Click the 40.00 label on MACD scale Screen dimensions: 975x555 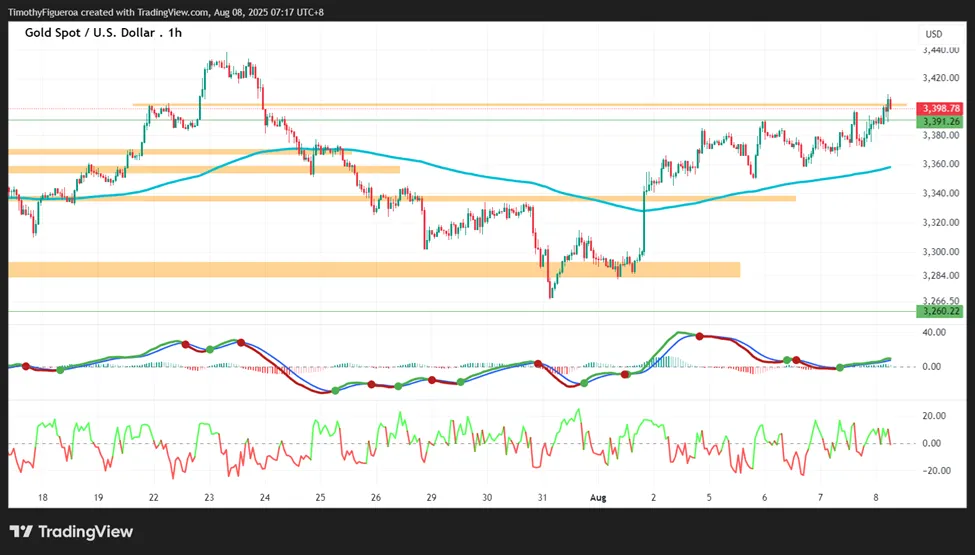click(934, 333)
